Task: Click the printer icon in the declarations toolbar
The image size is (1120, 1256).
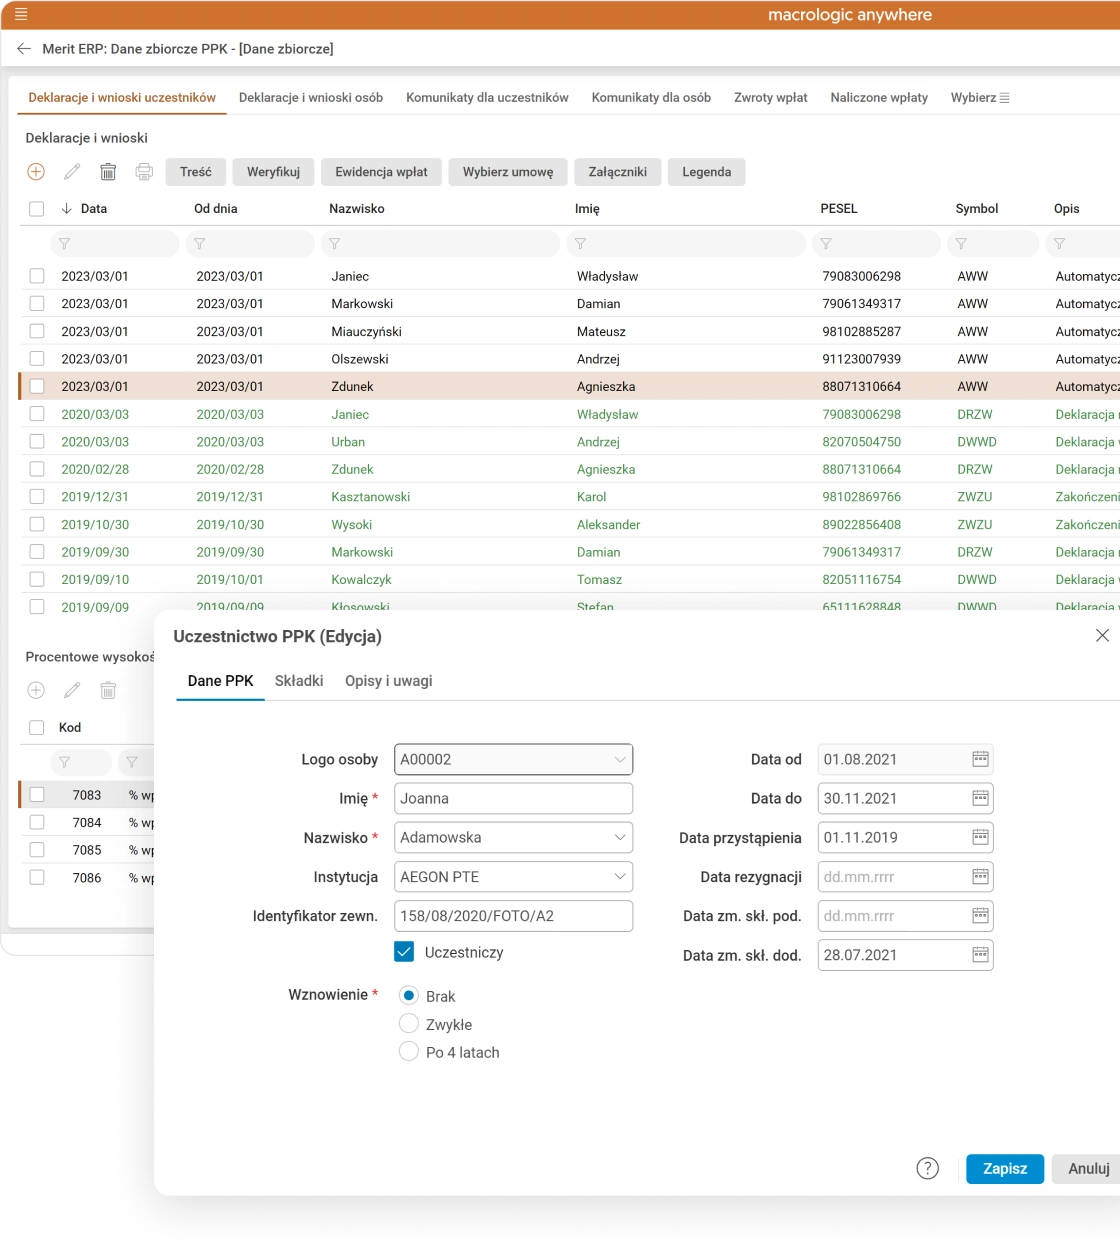Action: click(144, 172)
